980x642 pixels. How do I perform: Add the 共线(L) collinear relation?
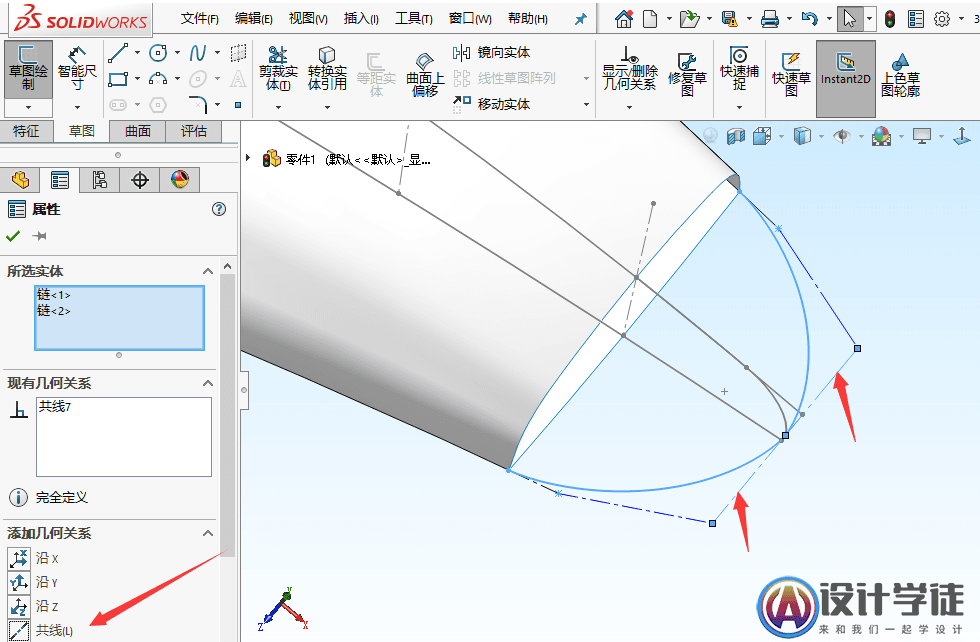(41, 630)
